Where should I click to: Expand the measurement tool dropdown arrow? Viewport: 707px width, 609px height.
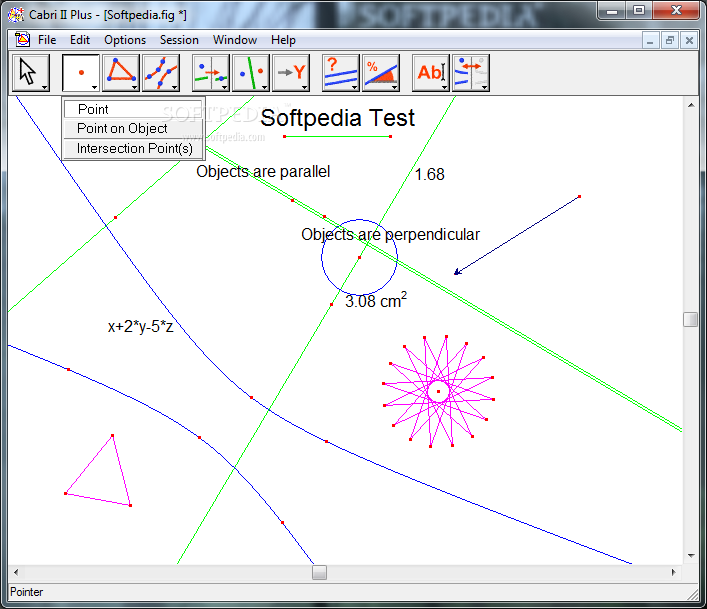(x=394, y=87)
